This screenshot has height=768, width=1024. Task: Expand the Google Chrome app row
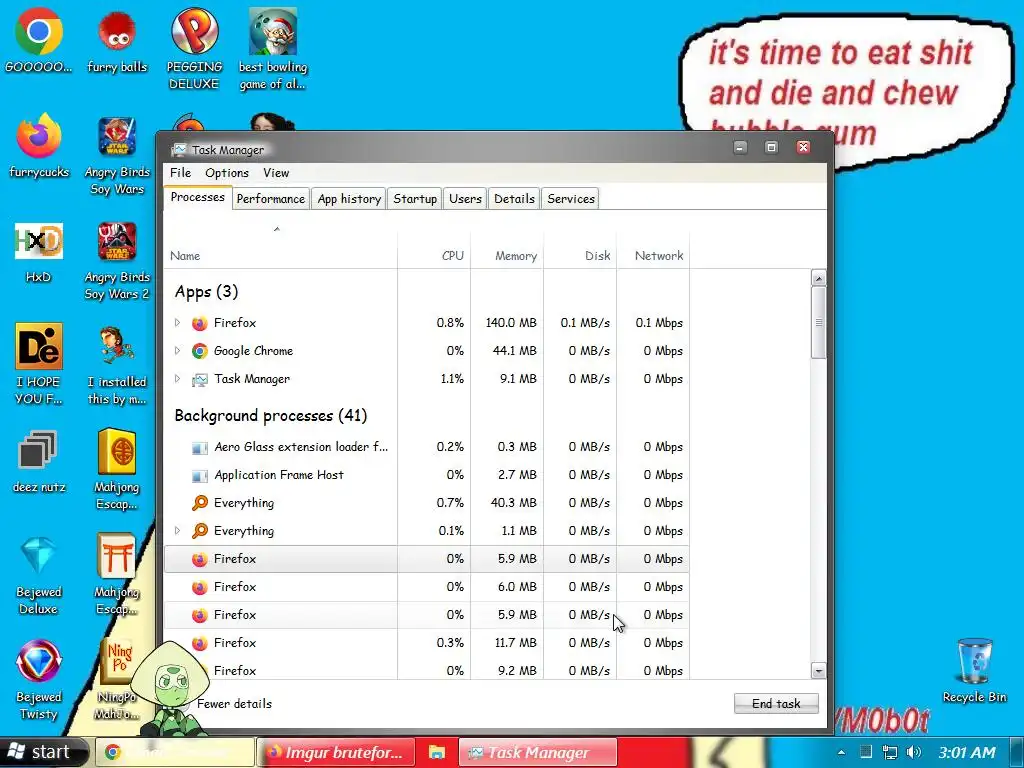click(177, 351)
